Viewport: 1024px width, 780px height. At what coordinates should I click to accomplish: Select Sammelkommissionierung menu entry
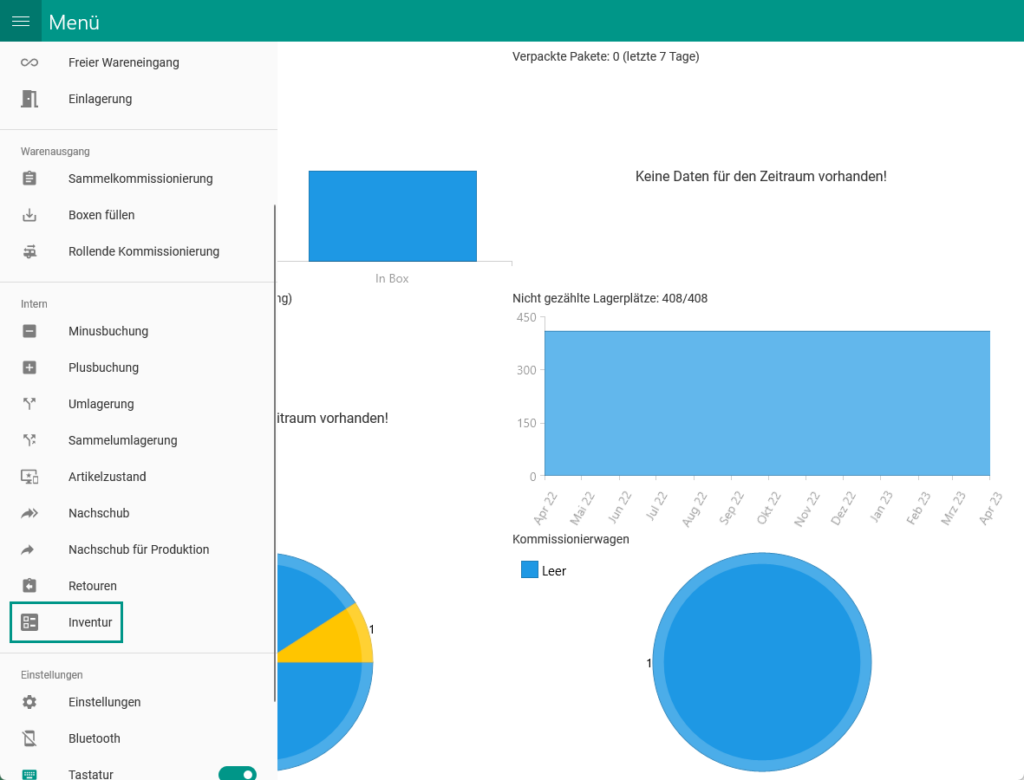coord(140,179)
